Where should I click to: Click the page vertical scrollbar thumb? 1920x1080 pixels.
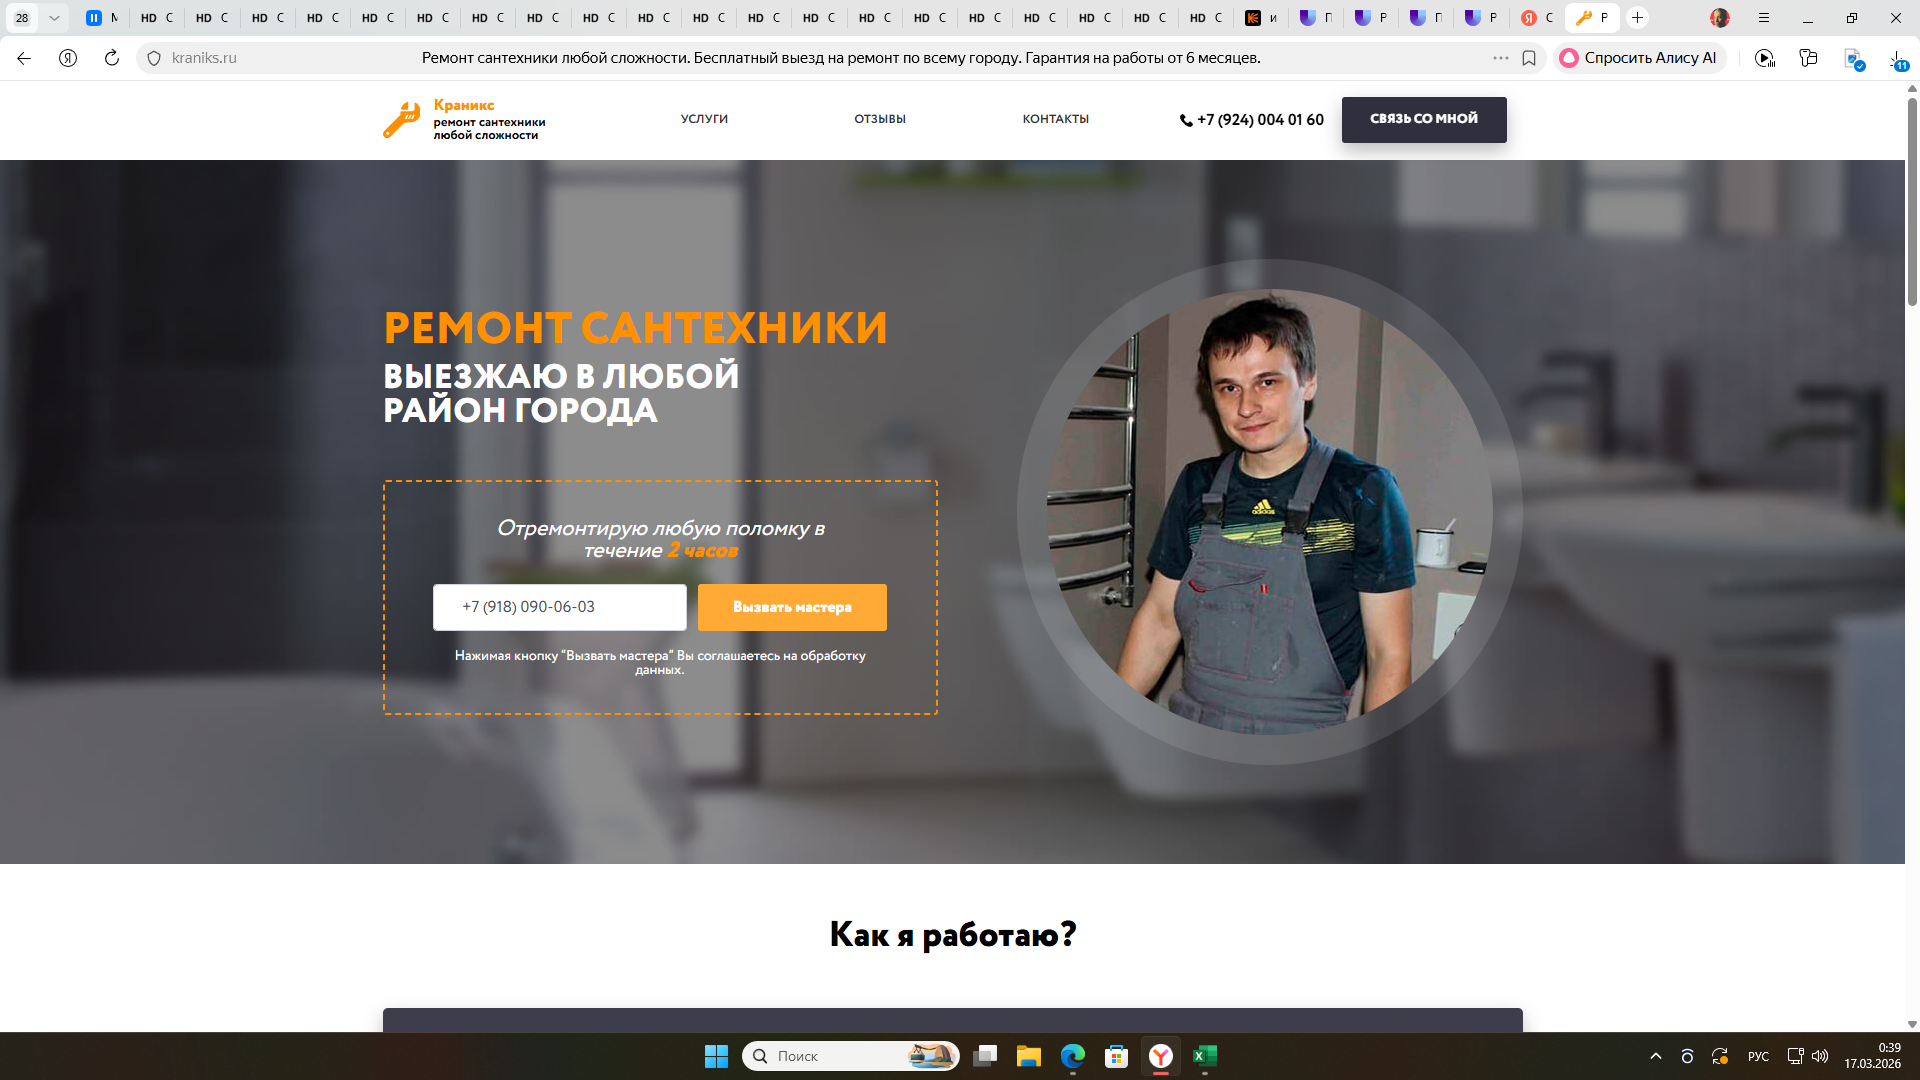click(1912, 200)
